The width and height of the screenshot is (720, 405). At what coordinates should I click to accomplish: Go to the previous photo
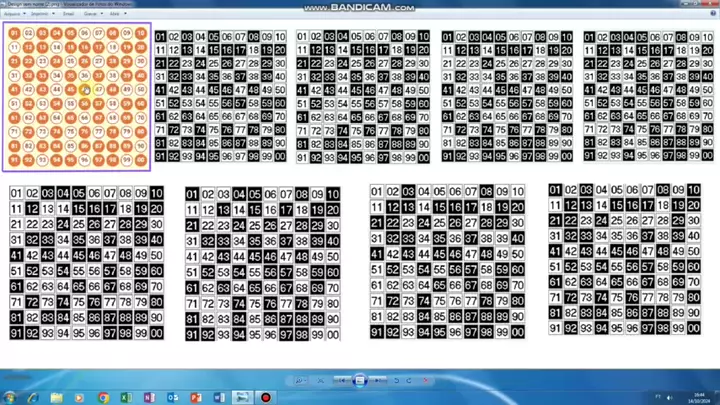(x=343, y=381)
